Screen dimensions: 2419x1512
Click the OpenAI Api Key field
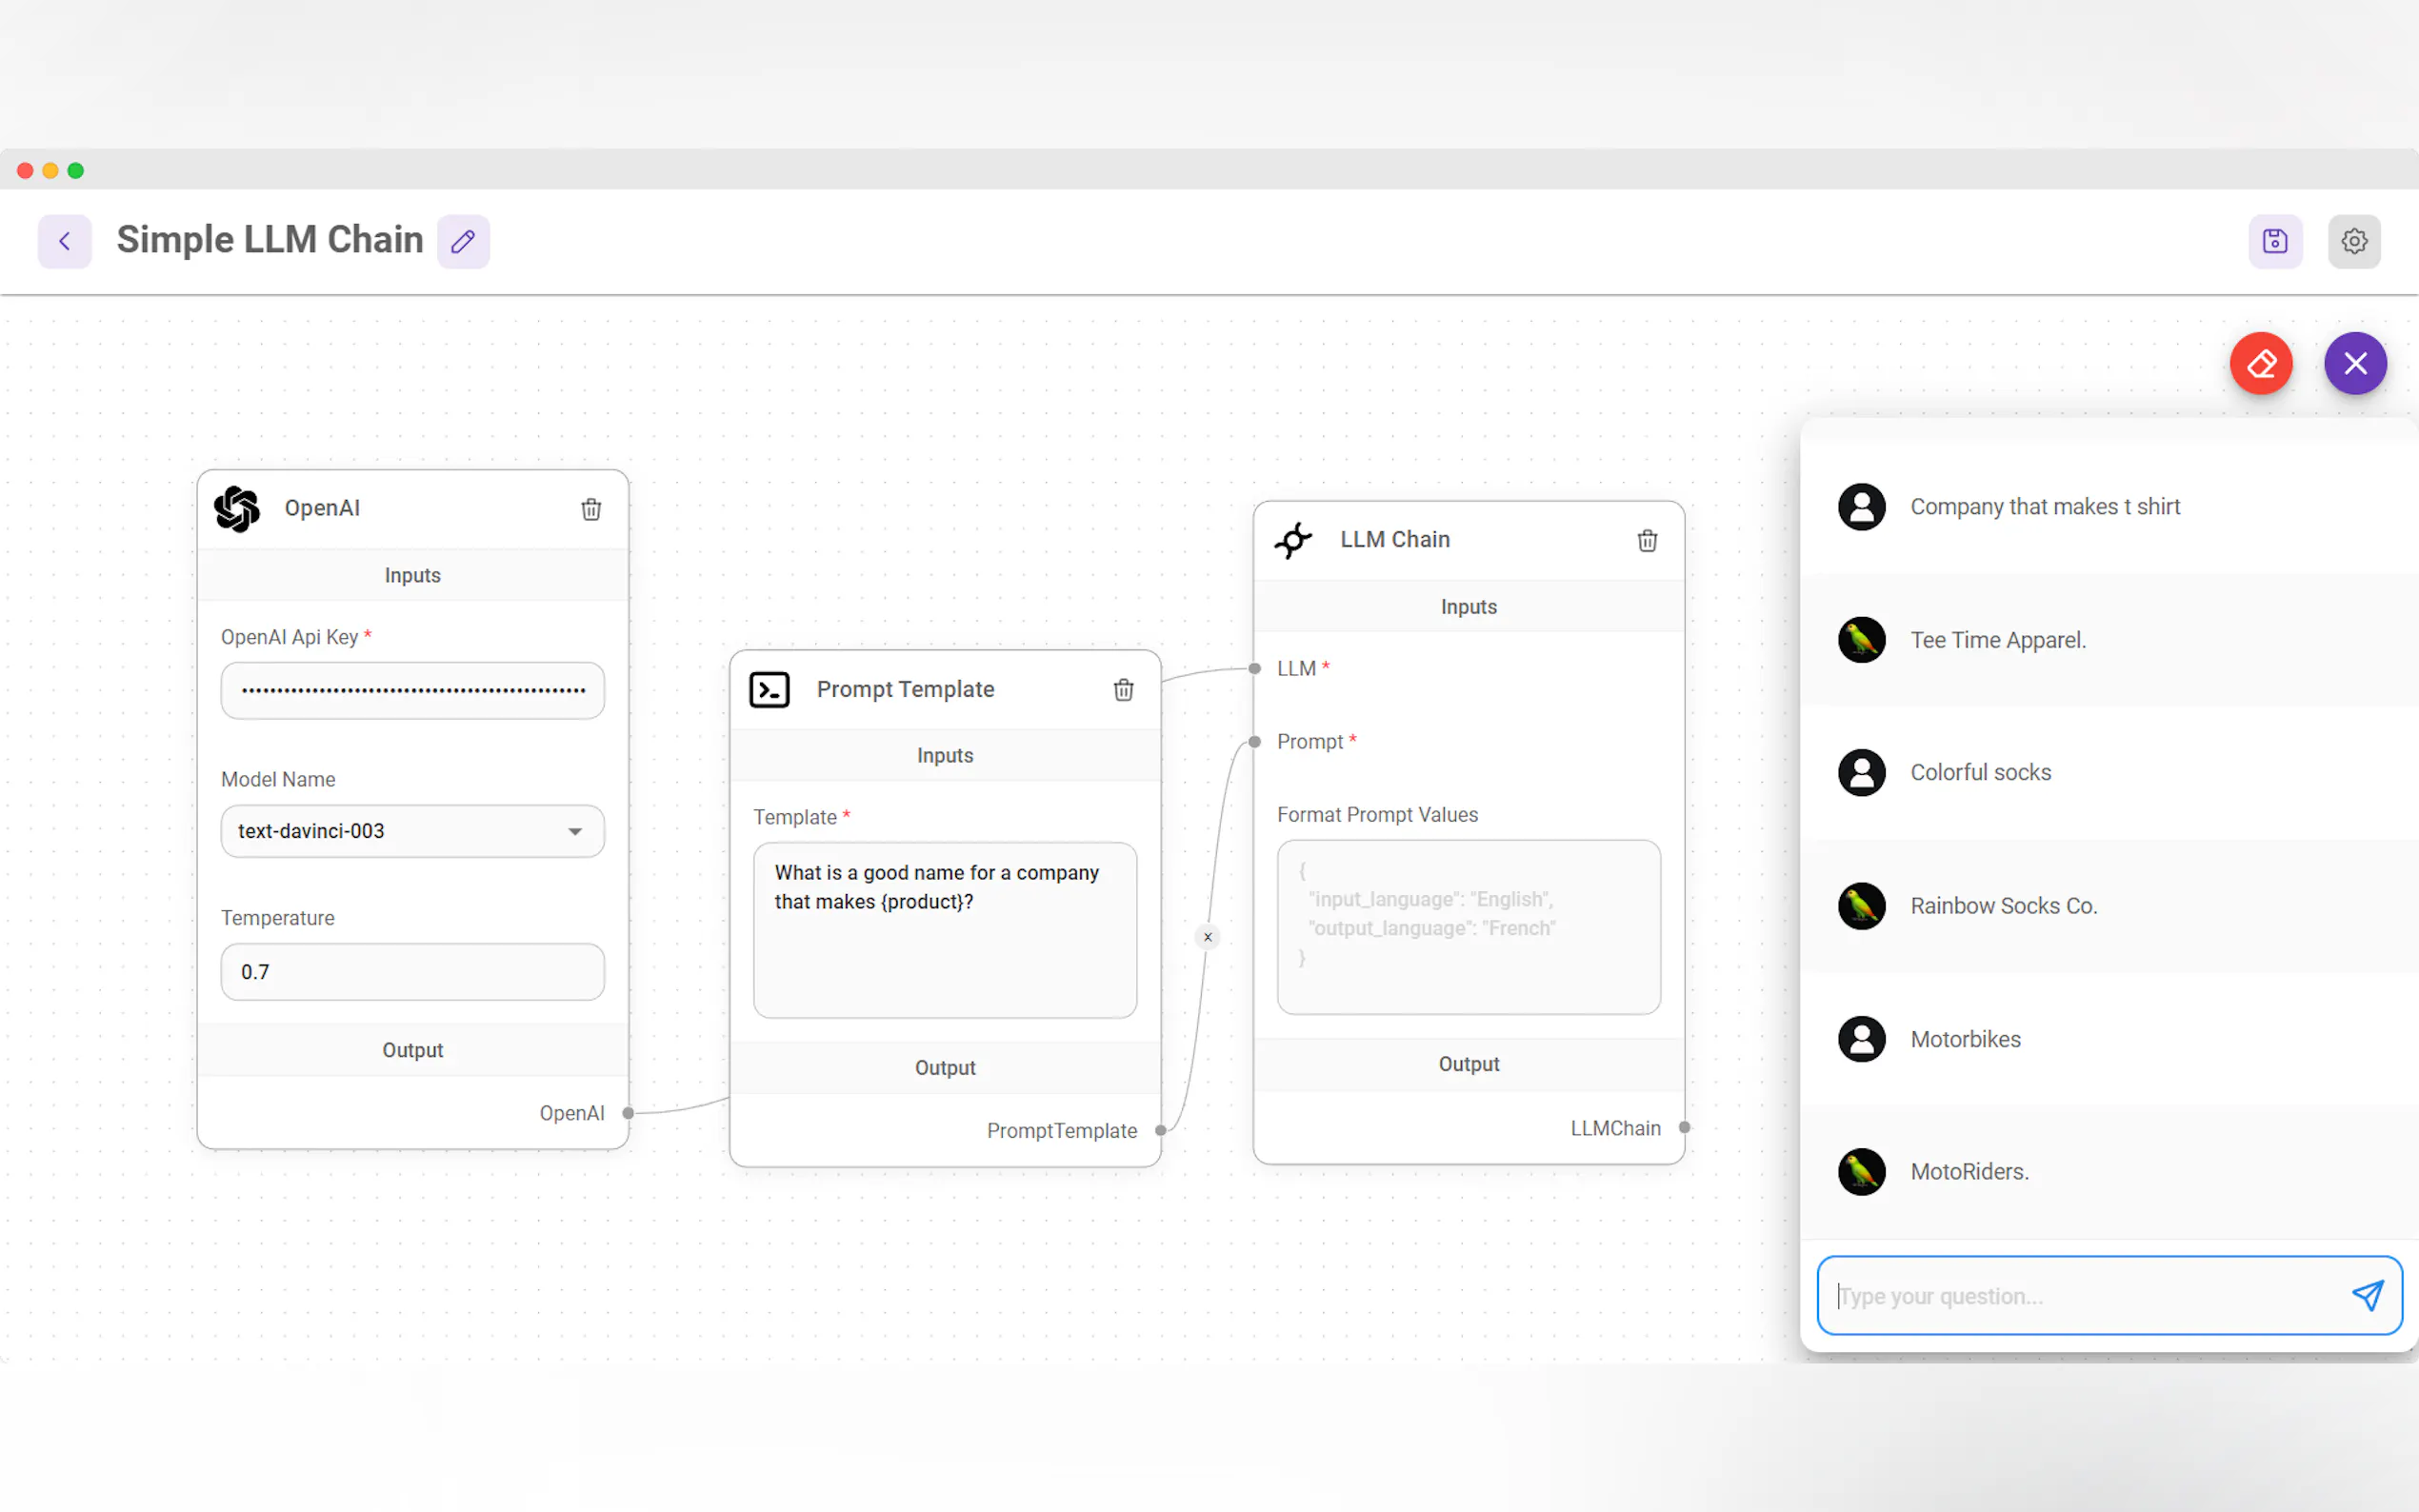pyautogui.click(x=412, y=690)
